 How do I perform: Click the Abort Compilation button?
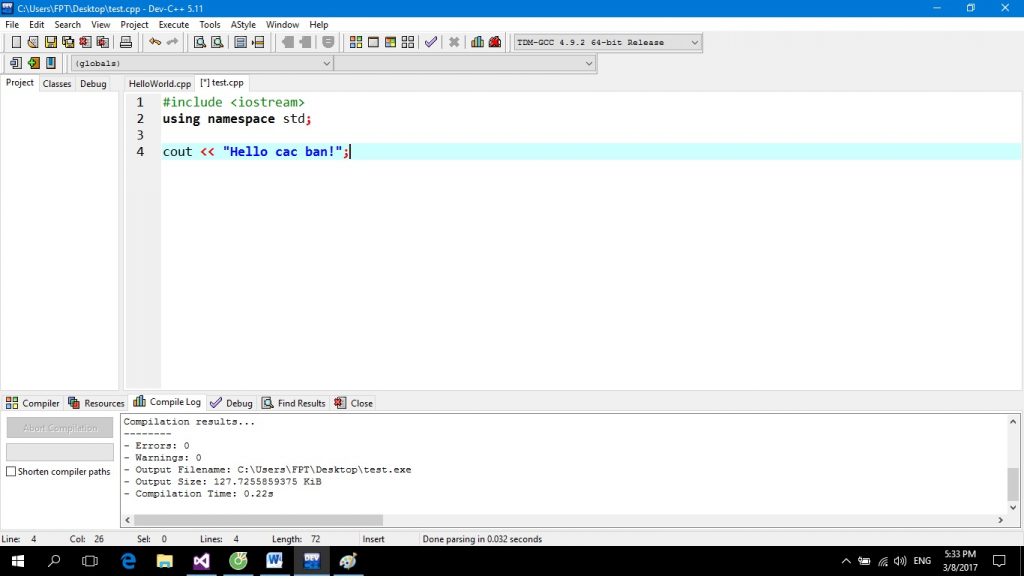(59, 427)
